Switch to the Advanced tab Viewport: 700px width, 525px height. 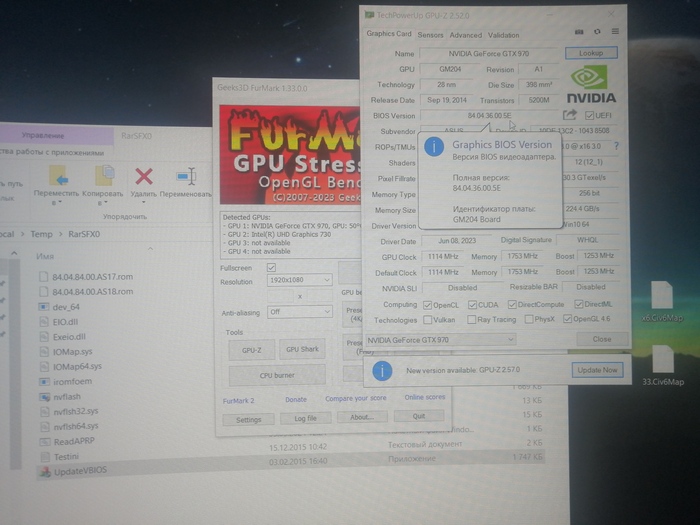point(466,35)
